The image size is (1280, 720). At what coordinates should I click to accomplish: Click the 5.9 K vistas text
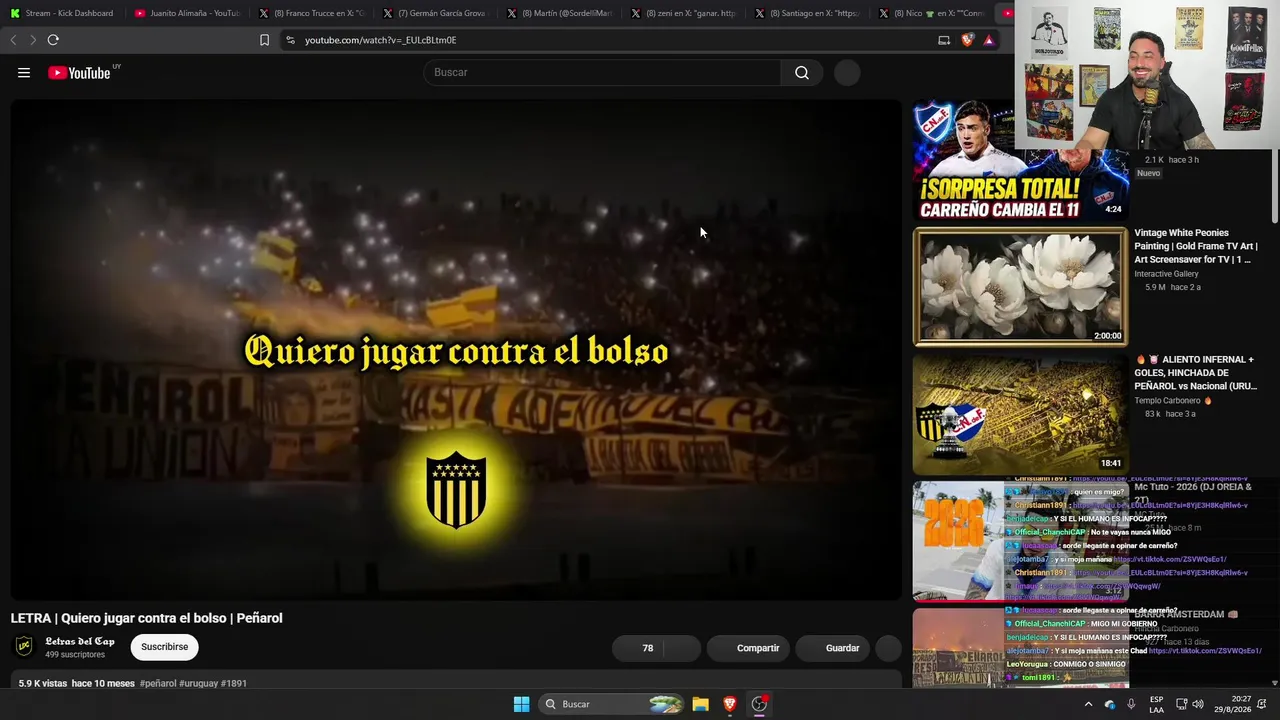[43, 683]
